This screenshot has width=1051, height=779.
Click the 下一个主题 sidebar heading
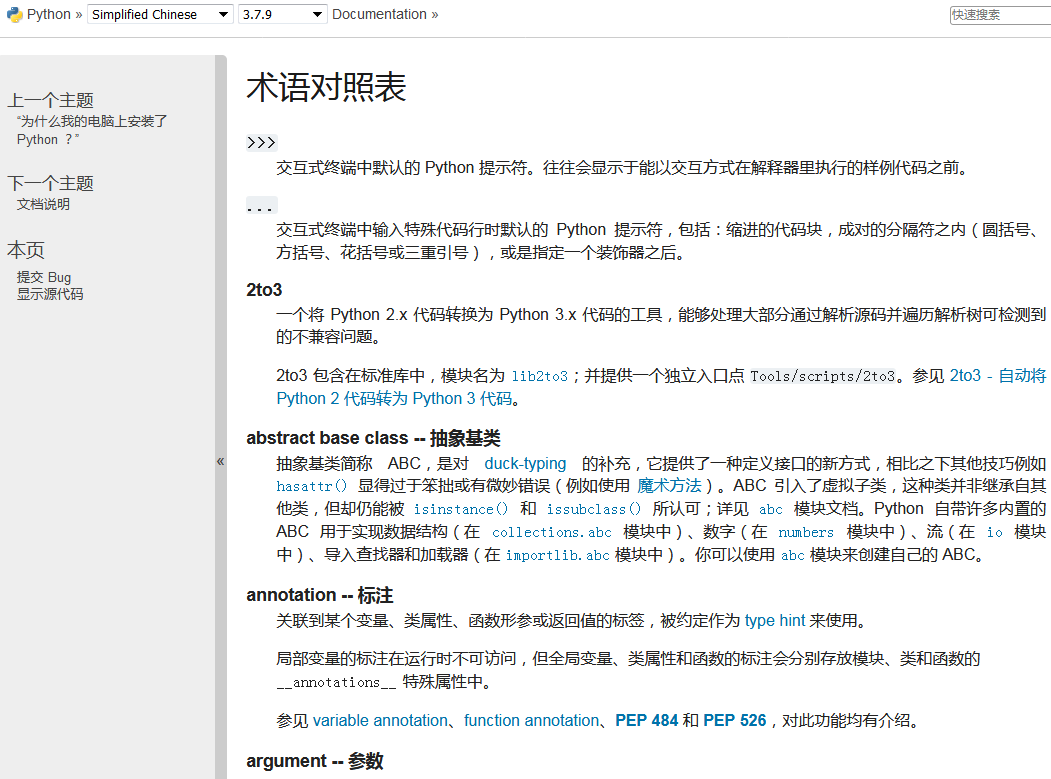pyautogui.click(x=50, y=184)
